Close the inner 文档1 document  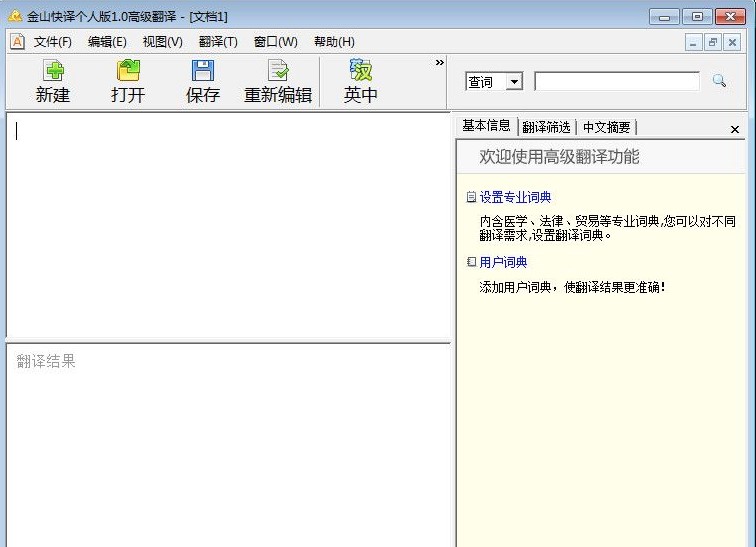(x=732, y=42)
